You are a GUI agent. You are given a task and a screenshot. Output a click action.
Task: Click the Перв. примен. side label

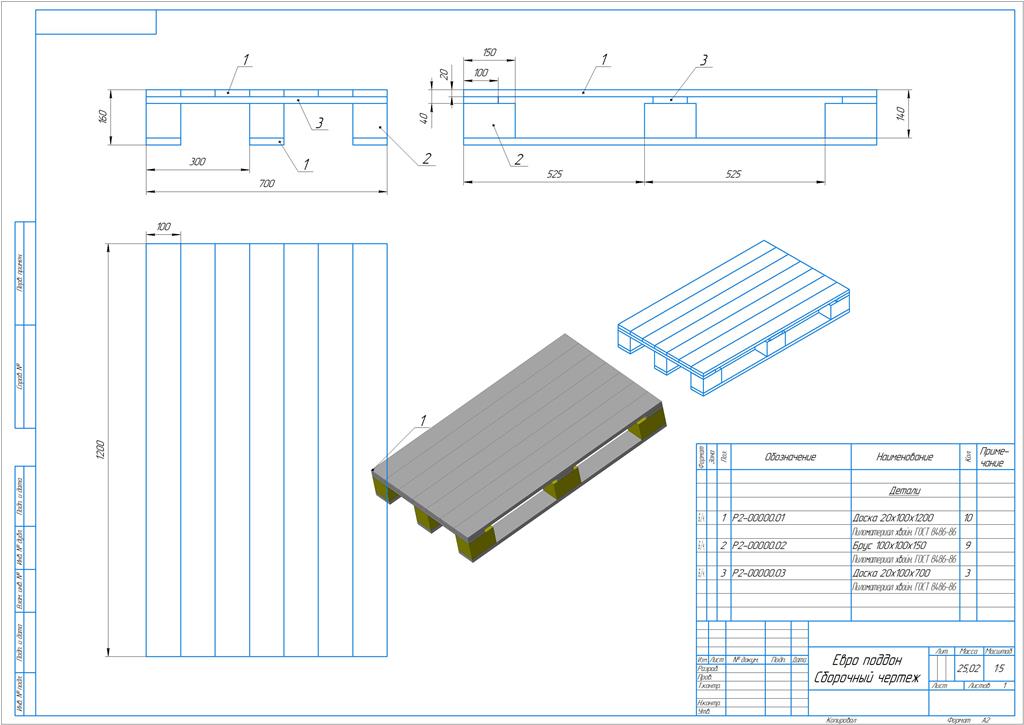[x=20, y=273]
